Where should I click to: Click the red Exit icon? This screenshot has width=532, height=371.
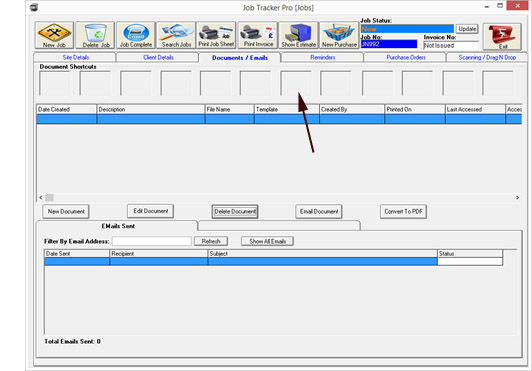[x=502, y=37]
